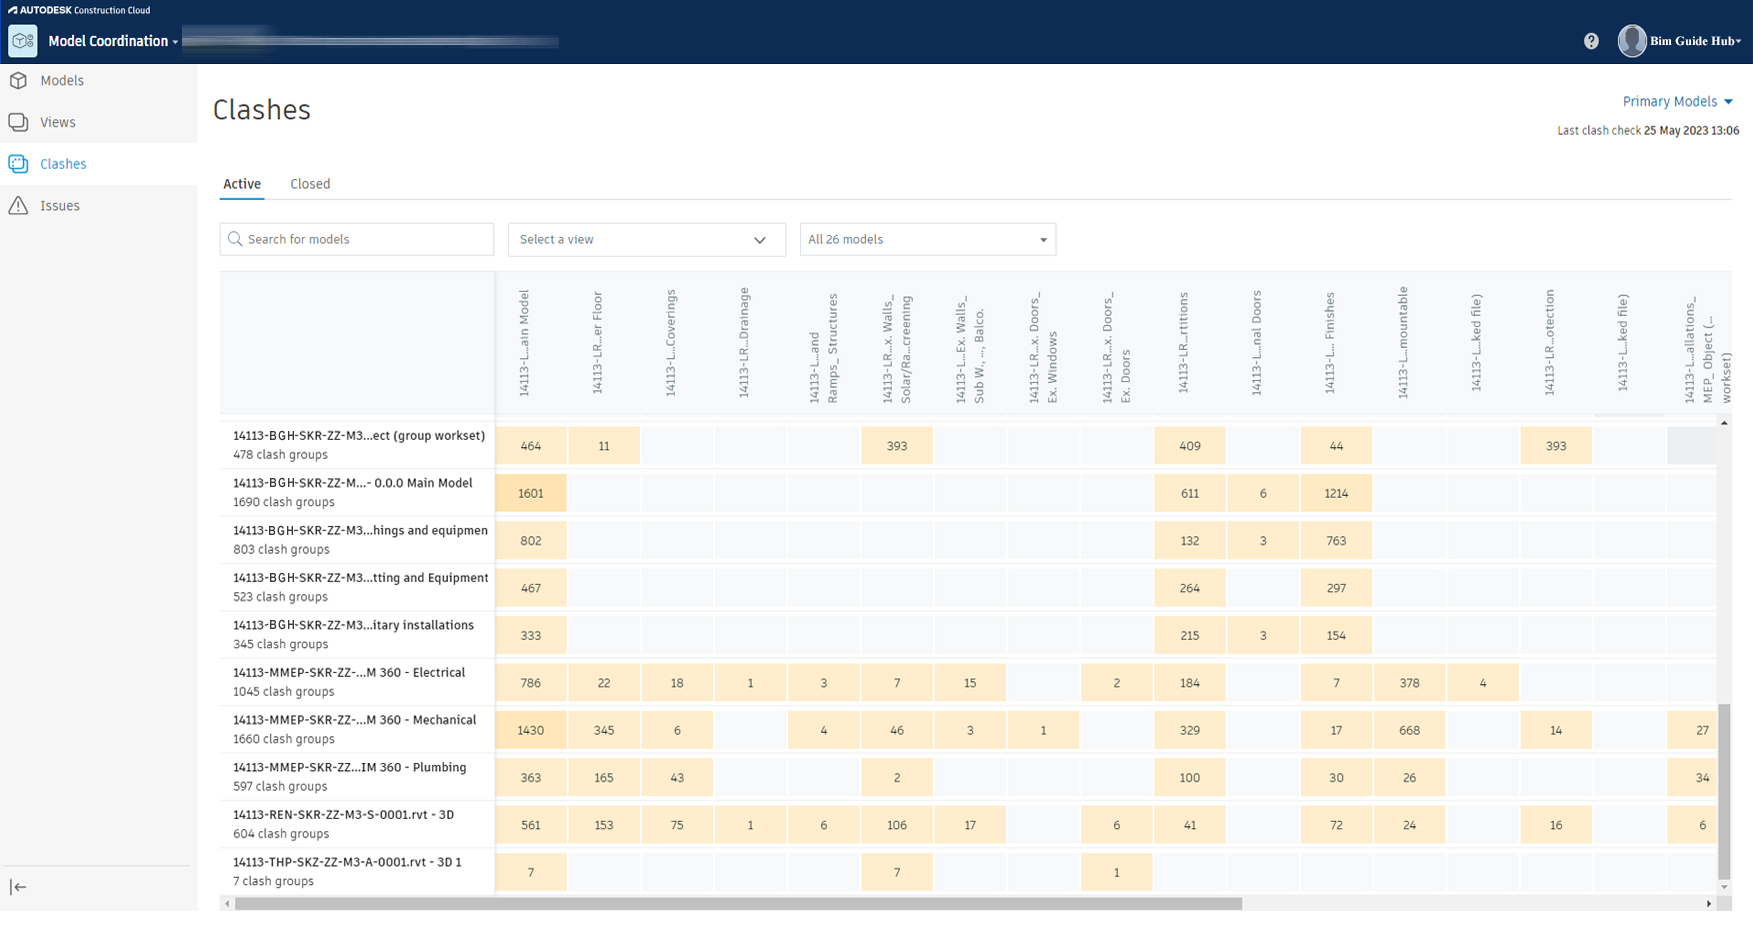1753x938 pixels.
Task: Click the Views icon in sidebar
Action: (x=18, y=122)
